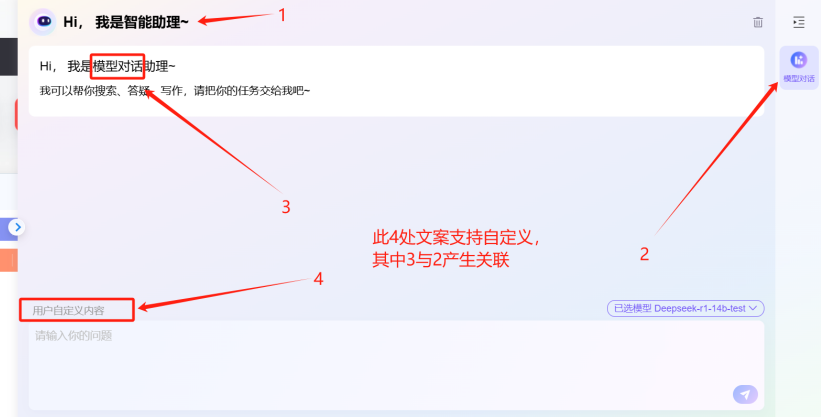Viewport: 821px width, 417px height.
Task: Send message with the paper plane icon
Action: [x=745, y=394]
